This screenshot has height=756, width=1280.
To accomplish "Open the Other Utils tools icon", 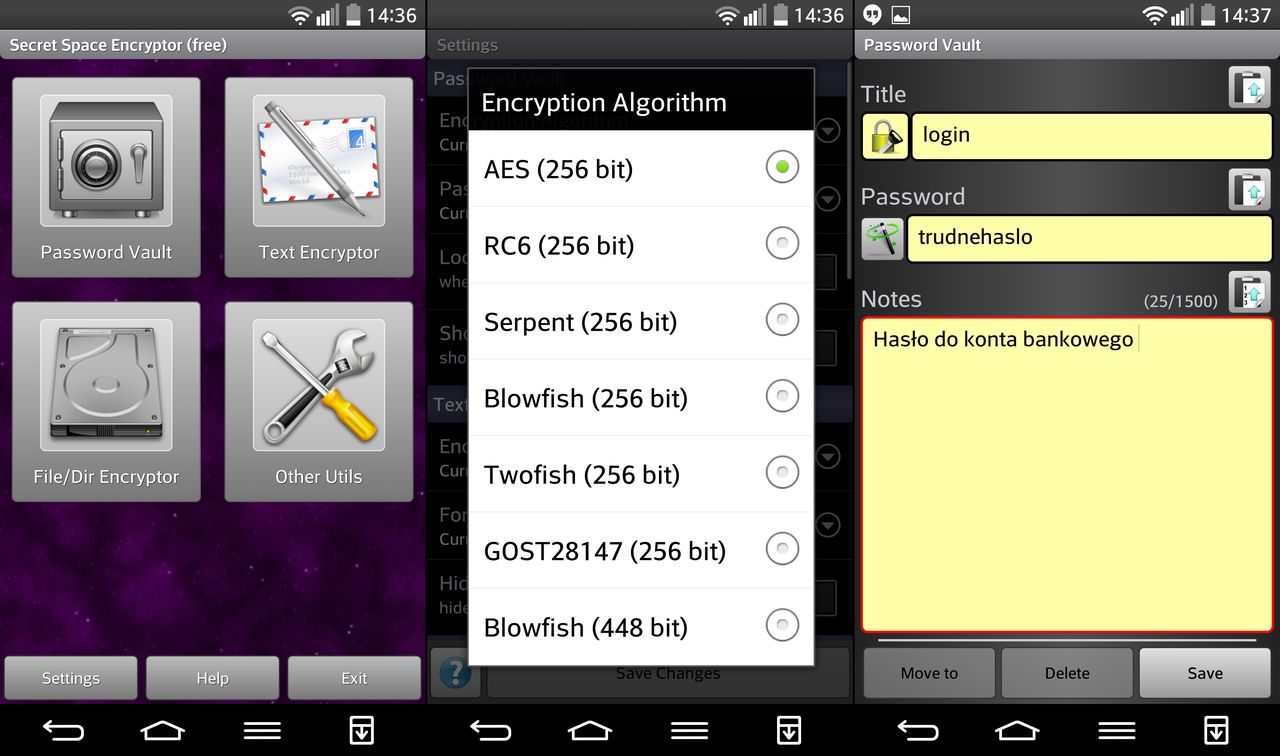I will click(319, 385).
